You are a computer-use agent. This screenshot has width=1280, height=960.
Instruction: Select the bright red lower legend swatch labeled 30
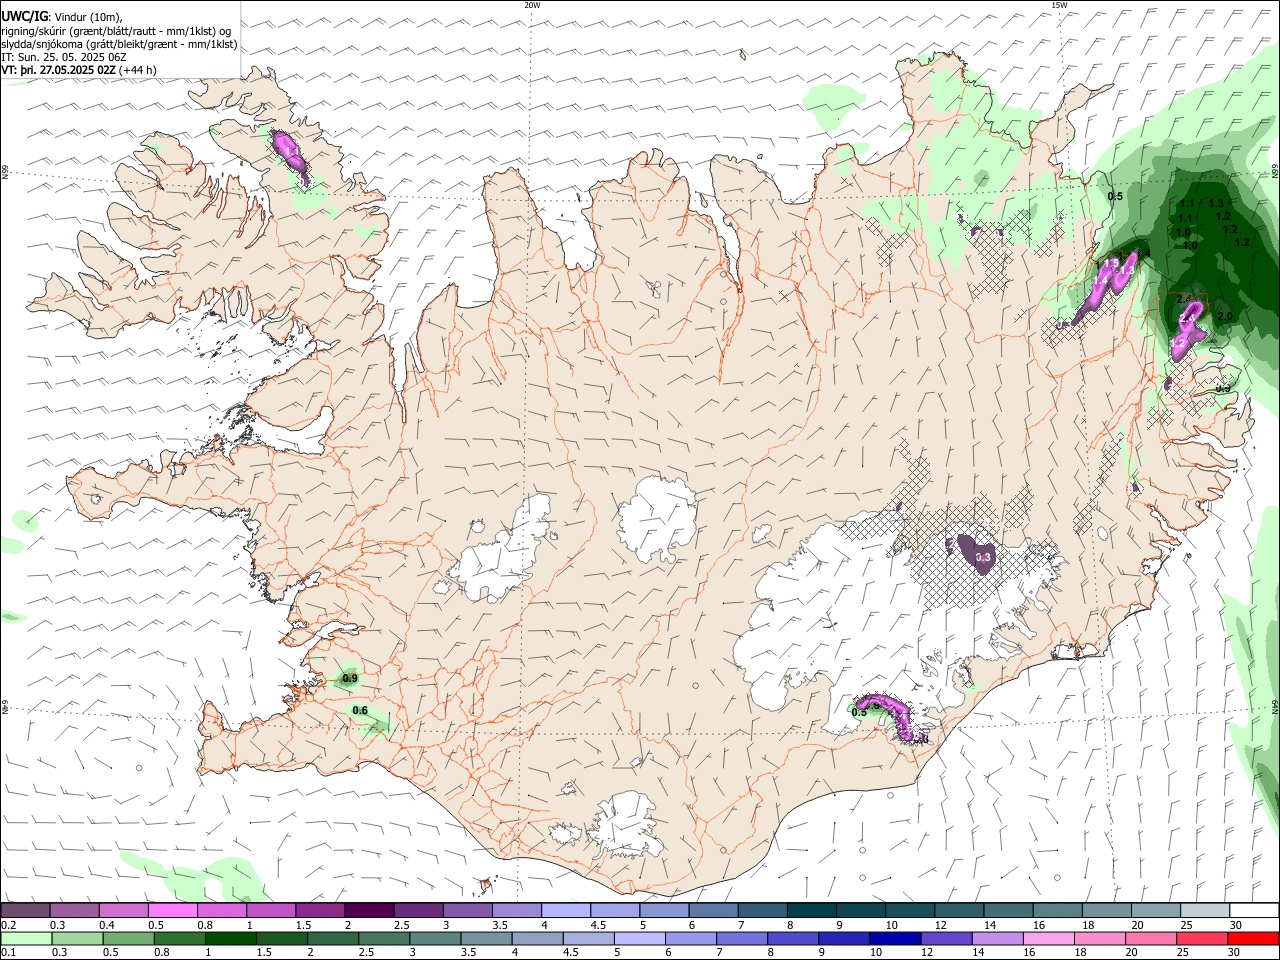pyautogui.click(x=1254, y=938)
